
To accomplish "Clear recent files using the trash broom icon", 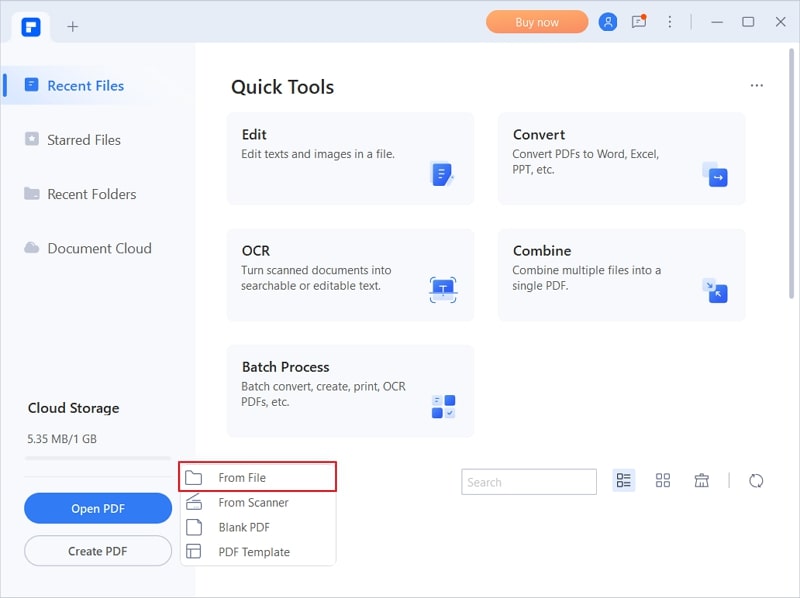I will tap(701, 480).
